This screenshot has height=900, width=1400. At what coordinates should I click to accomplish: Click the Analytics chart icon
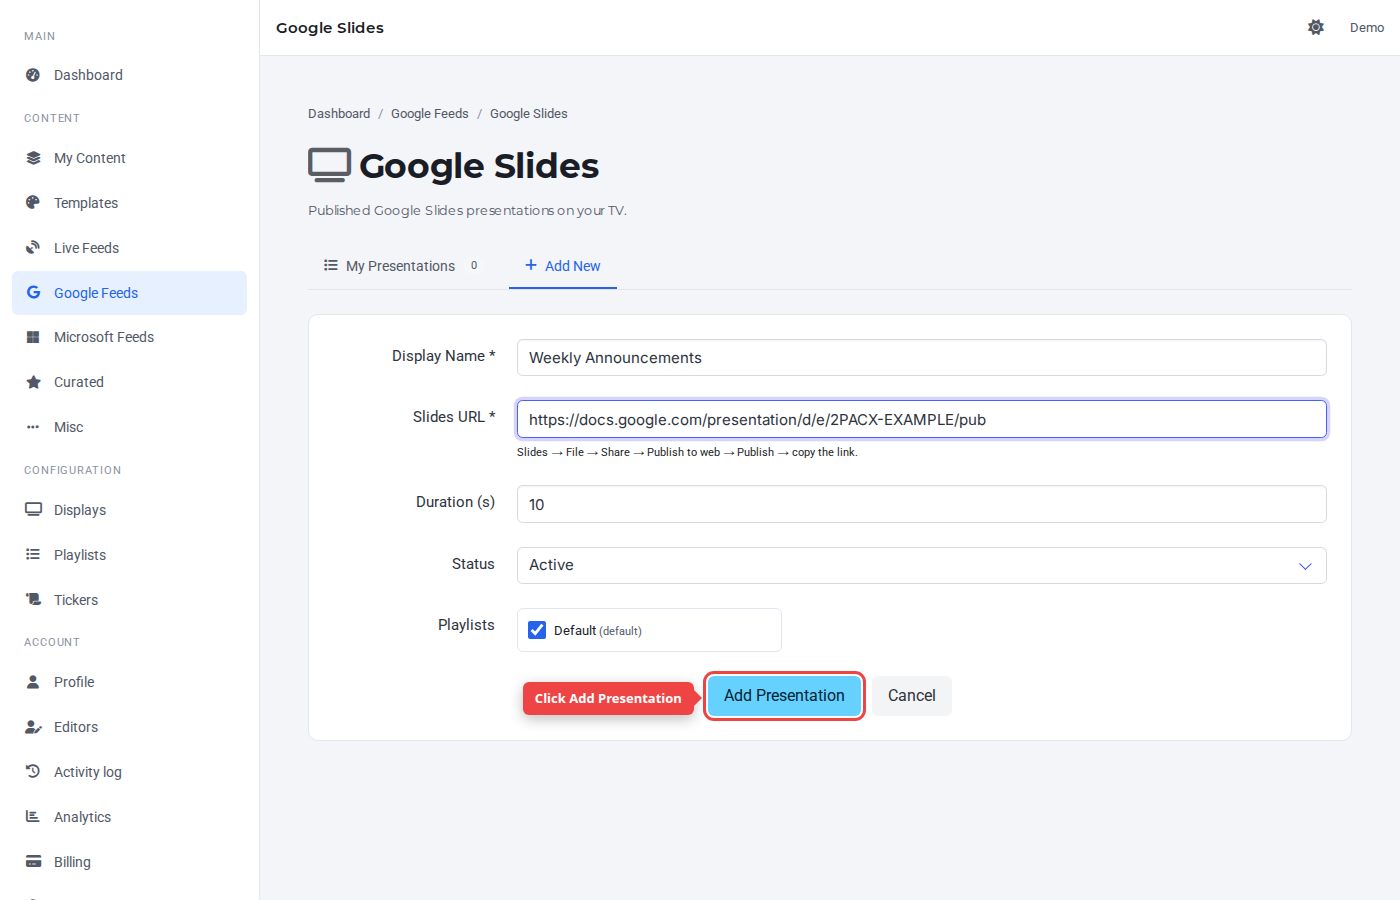[33, 817]
